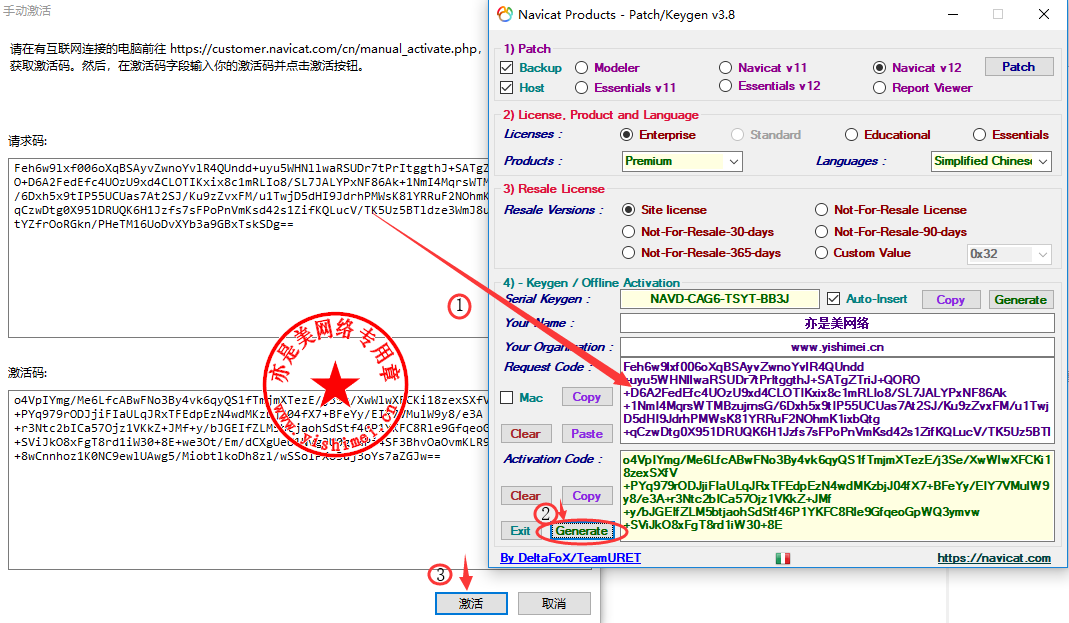Choose the Navicat v11 radio button
This screenshot has width=1069, height=623.
(725, 67)
